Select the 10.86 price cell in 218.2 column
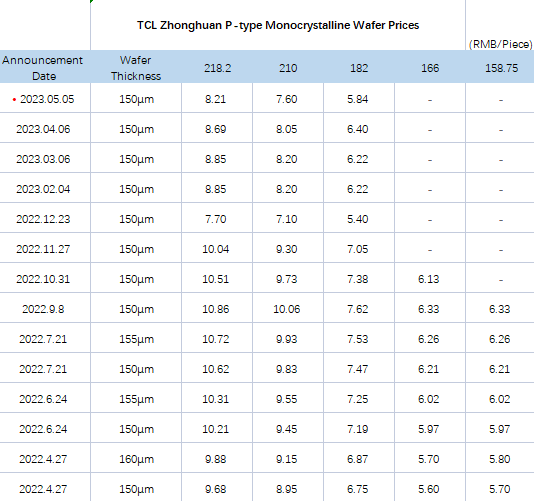The height and width of the screenshot is (501, 534). [x=217, y=309]
